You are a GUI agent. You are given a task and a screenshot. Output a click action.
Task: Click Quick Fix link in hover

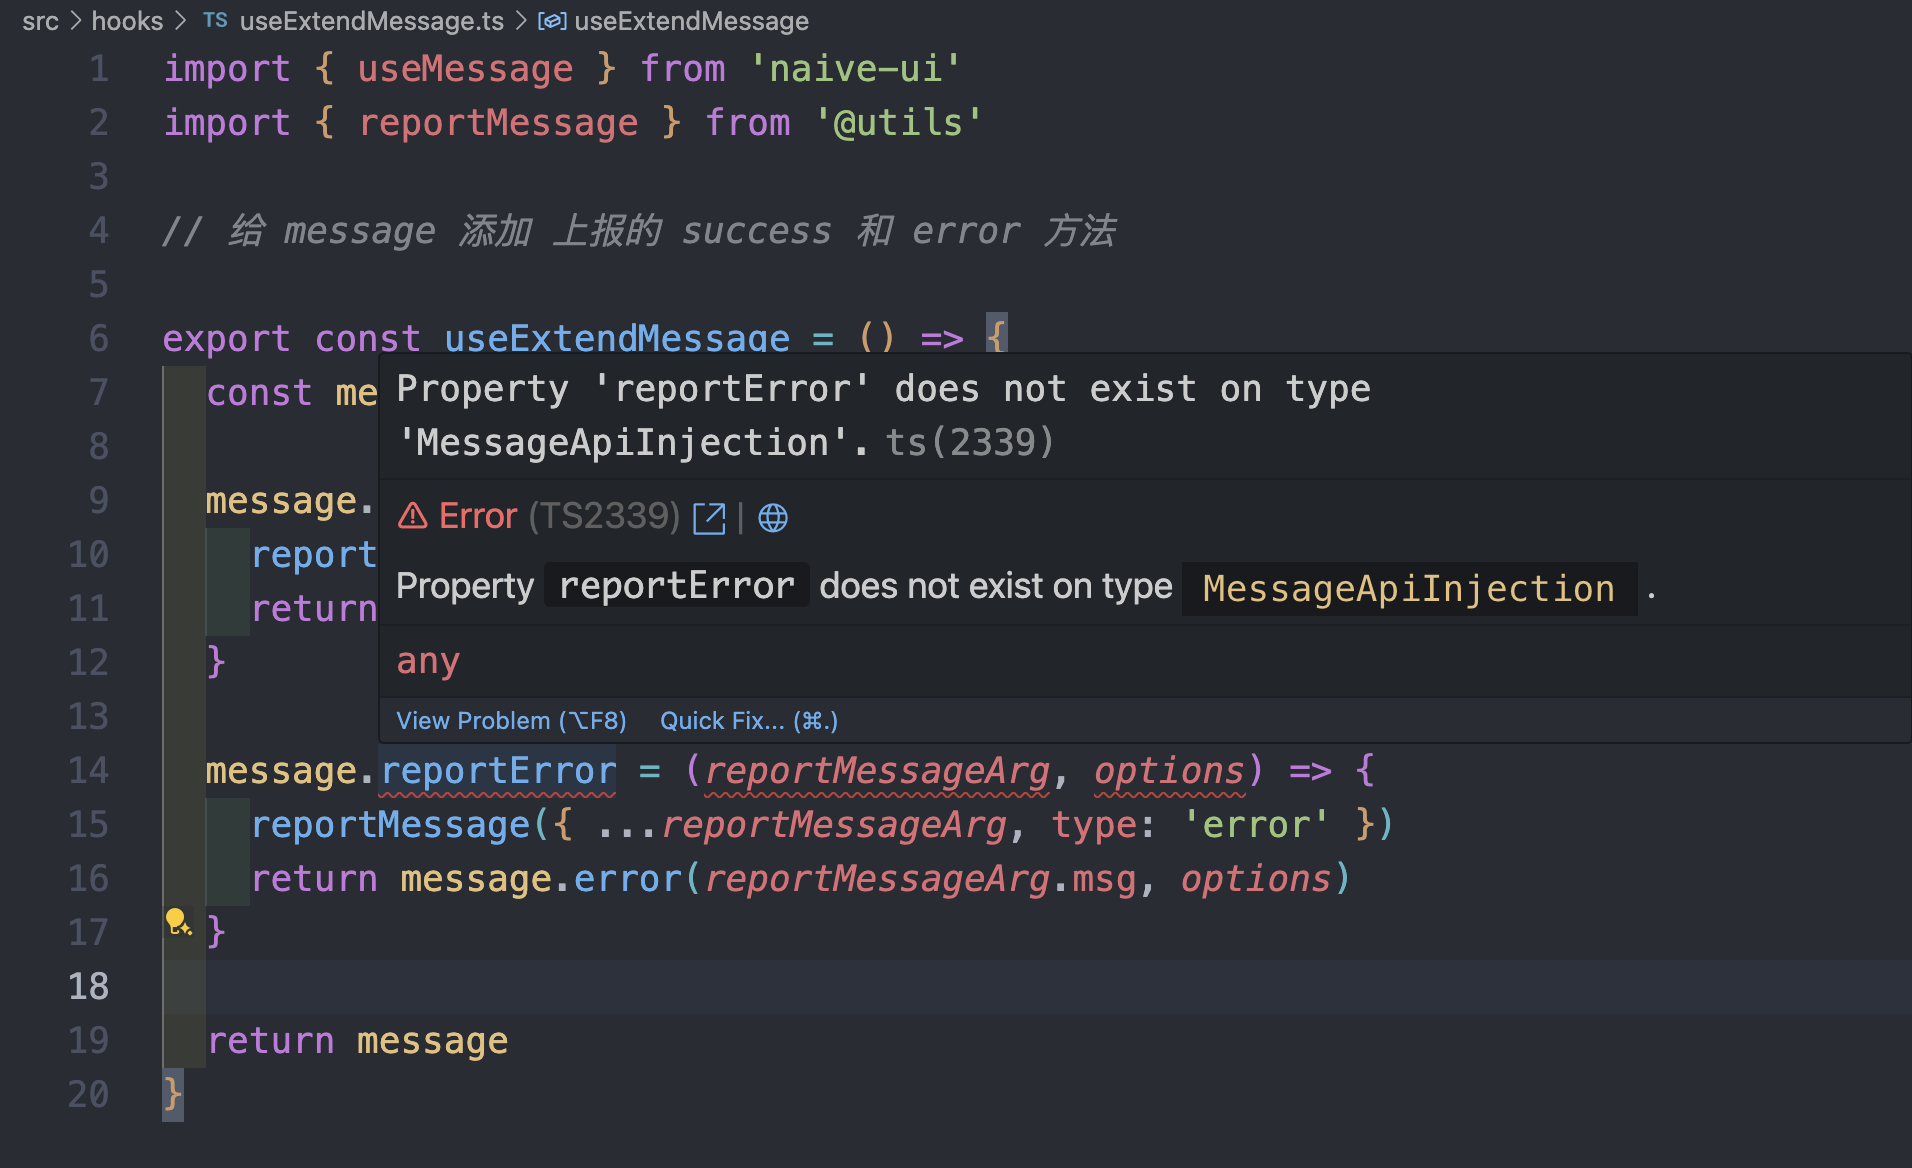pos(748,721)
